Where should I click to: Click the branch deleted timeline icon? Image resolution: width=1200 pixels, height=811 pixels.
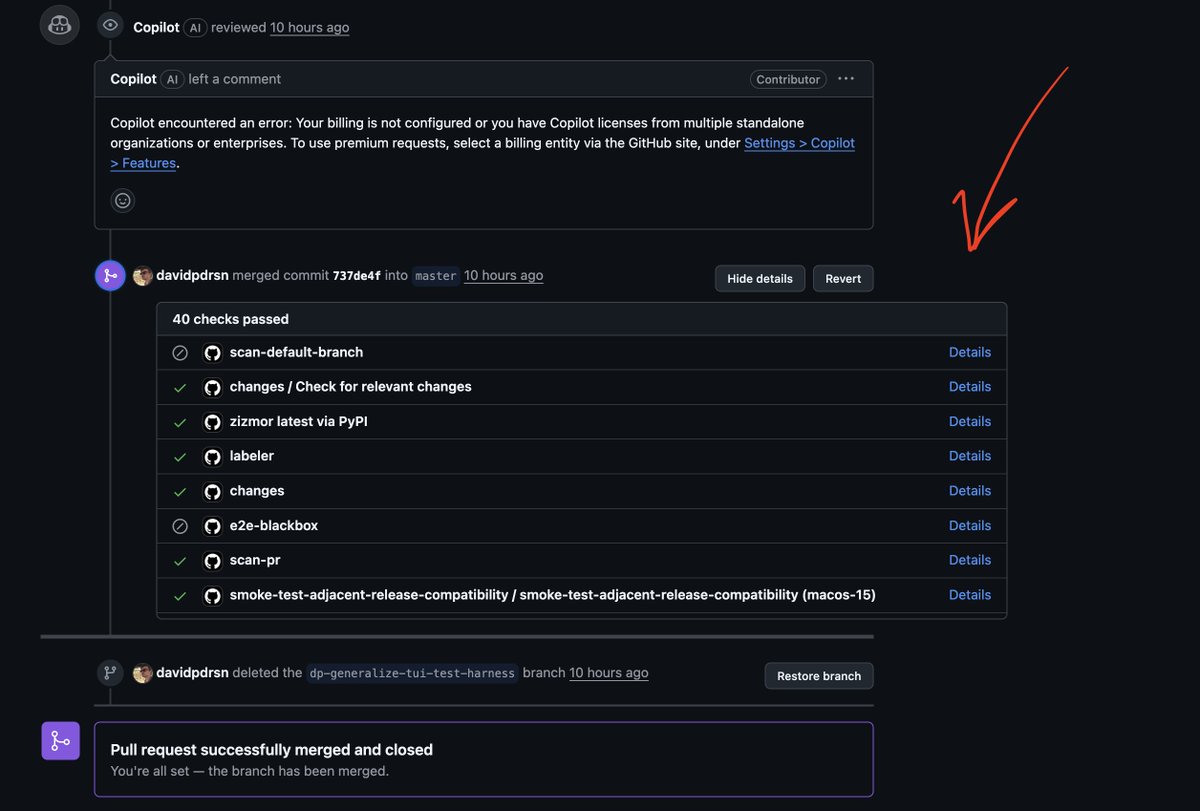click(110, 673)
